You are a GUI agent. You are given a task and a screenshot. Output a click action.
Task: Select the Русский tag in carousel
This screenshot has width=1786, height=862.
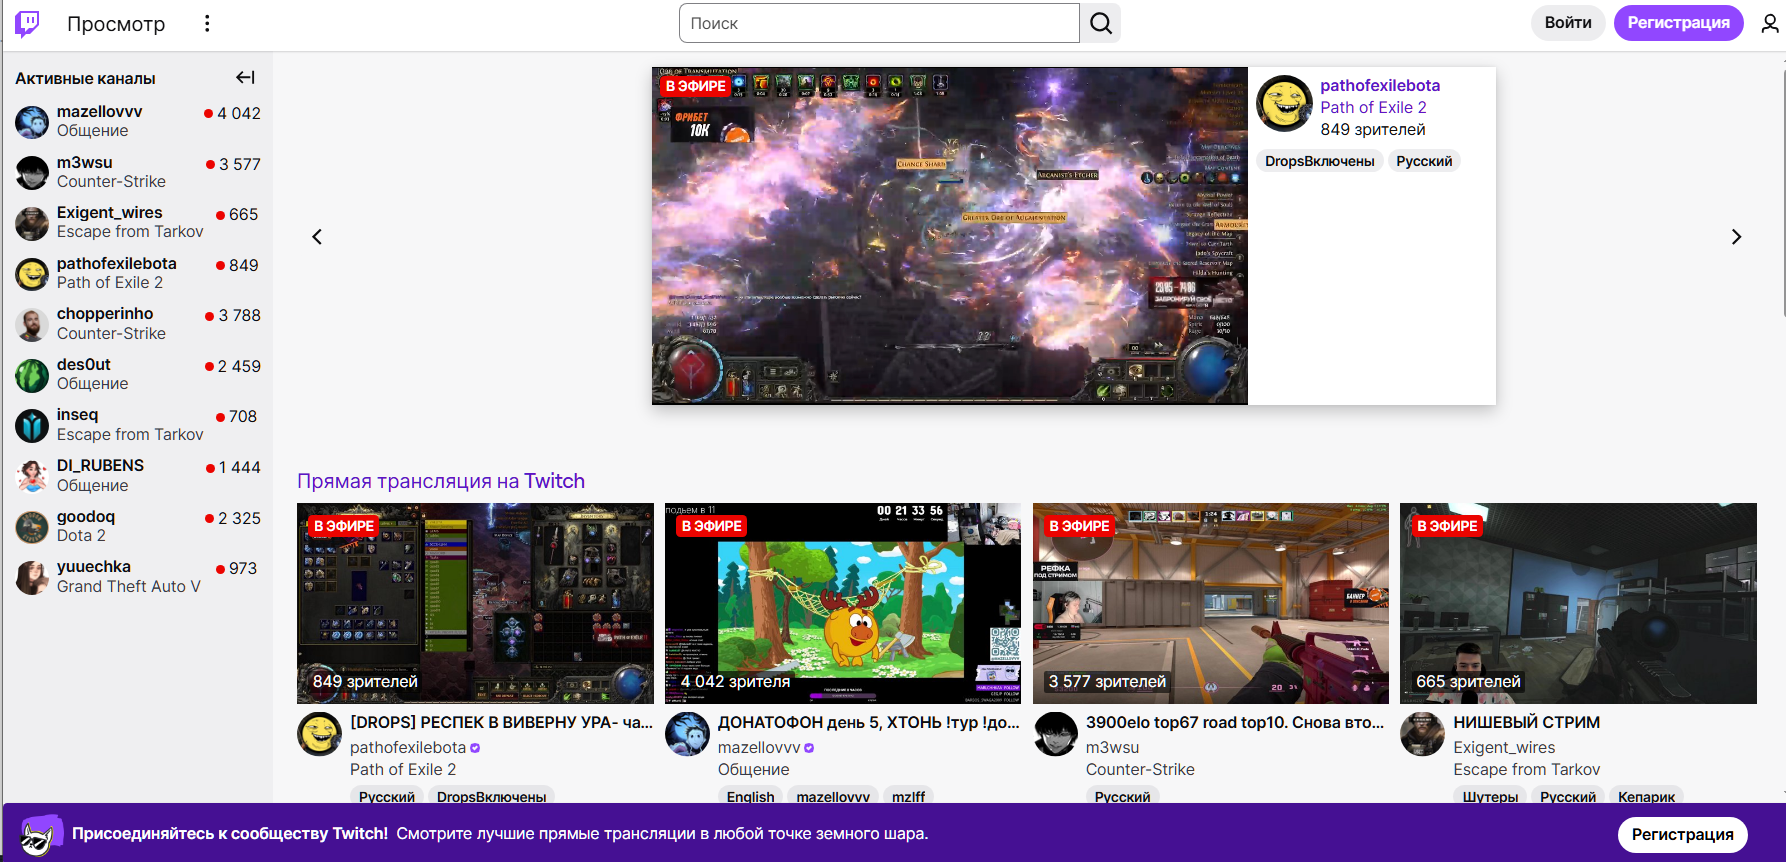point(1424,161)
